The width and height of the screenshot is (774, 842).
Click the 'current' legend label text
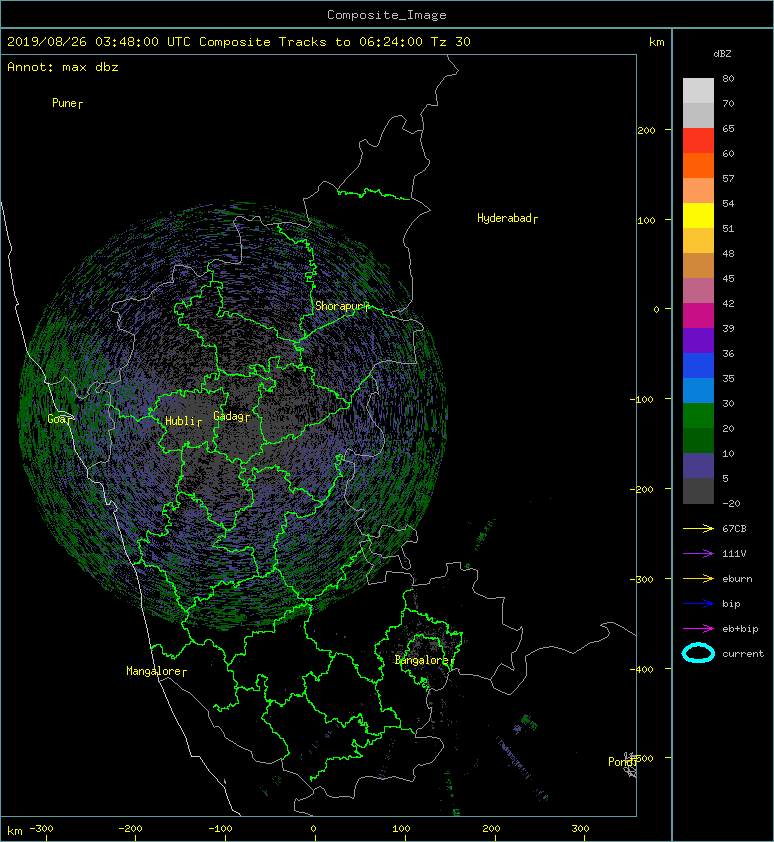(x=743, y=654)
